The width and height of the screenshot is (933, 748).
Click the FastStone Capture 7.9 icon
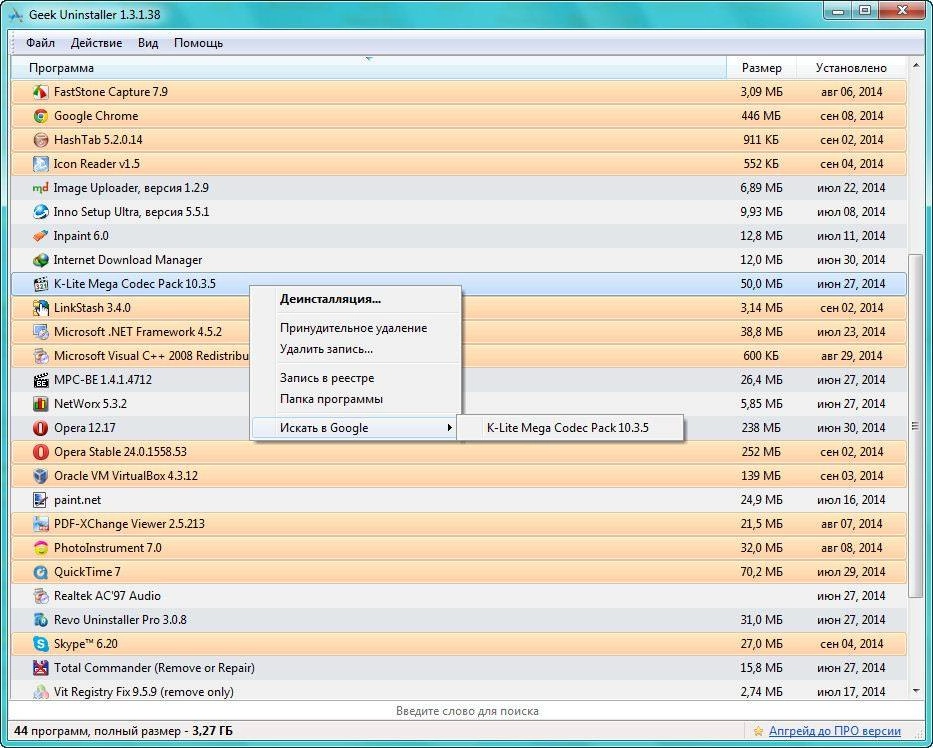pyautogui.click(x=40, y=92)
